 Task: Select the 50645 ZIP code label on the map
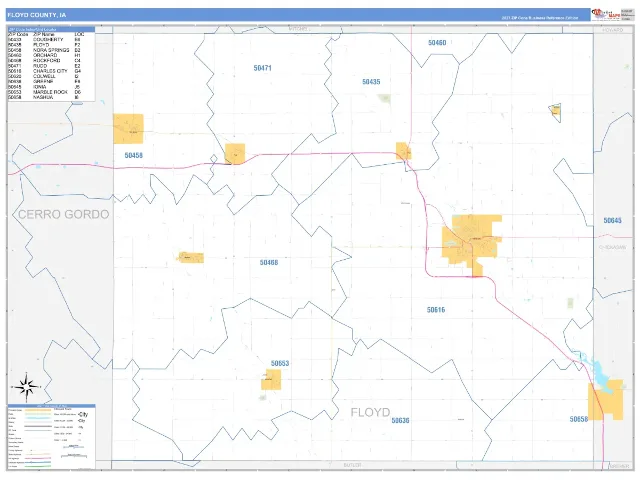(613, 220)
